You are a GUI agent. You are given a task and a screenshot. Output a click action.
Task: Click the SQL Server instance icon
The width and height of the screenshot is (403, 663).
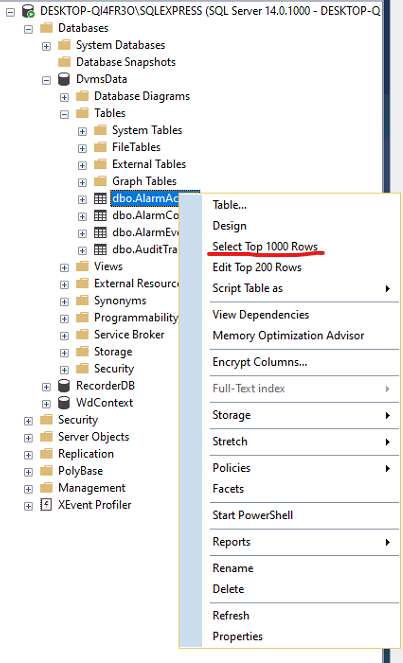pyautogui.click(x=28, y=11)
